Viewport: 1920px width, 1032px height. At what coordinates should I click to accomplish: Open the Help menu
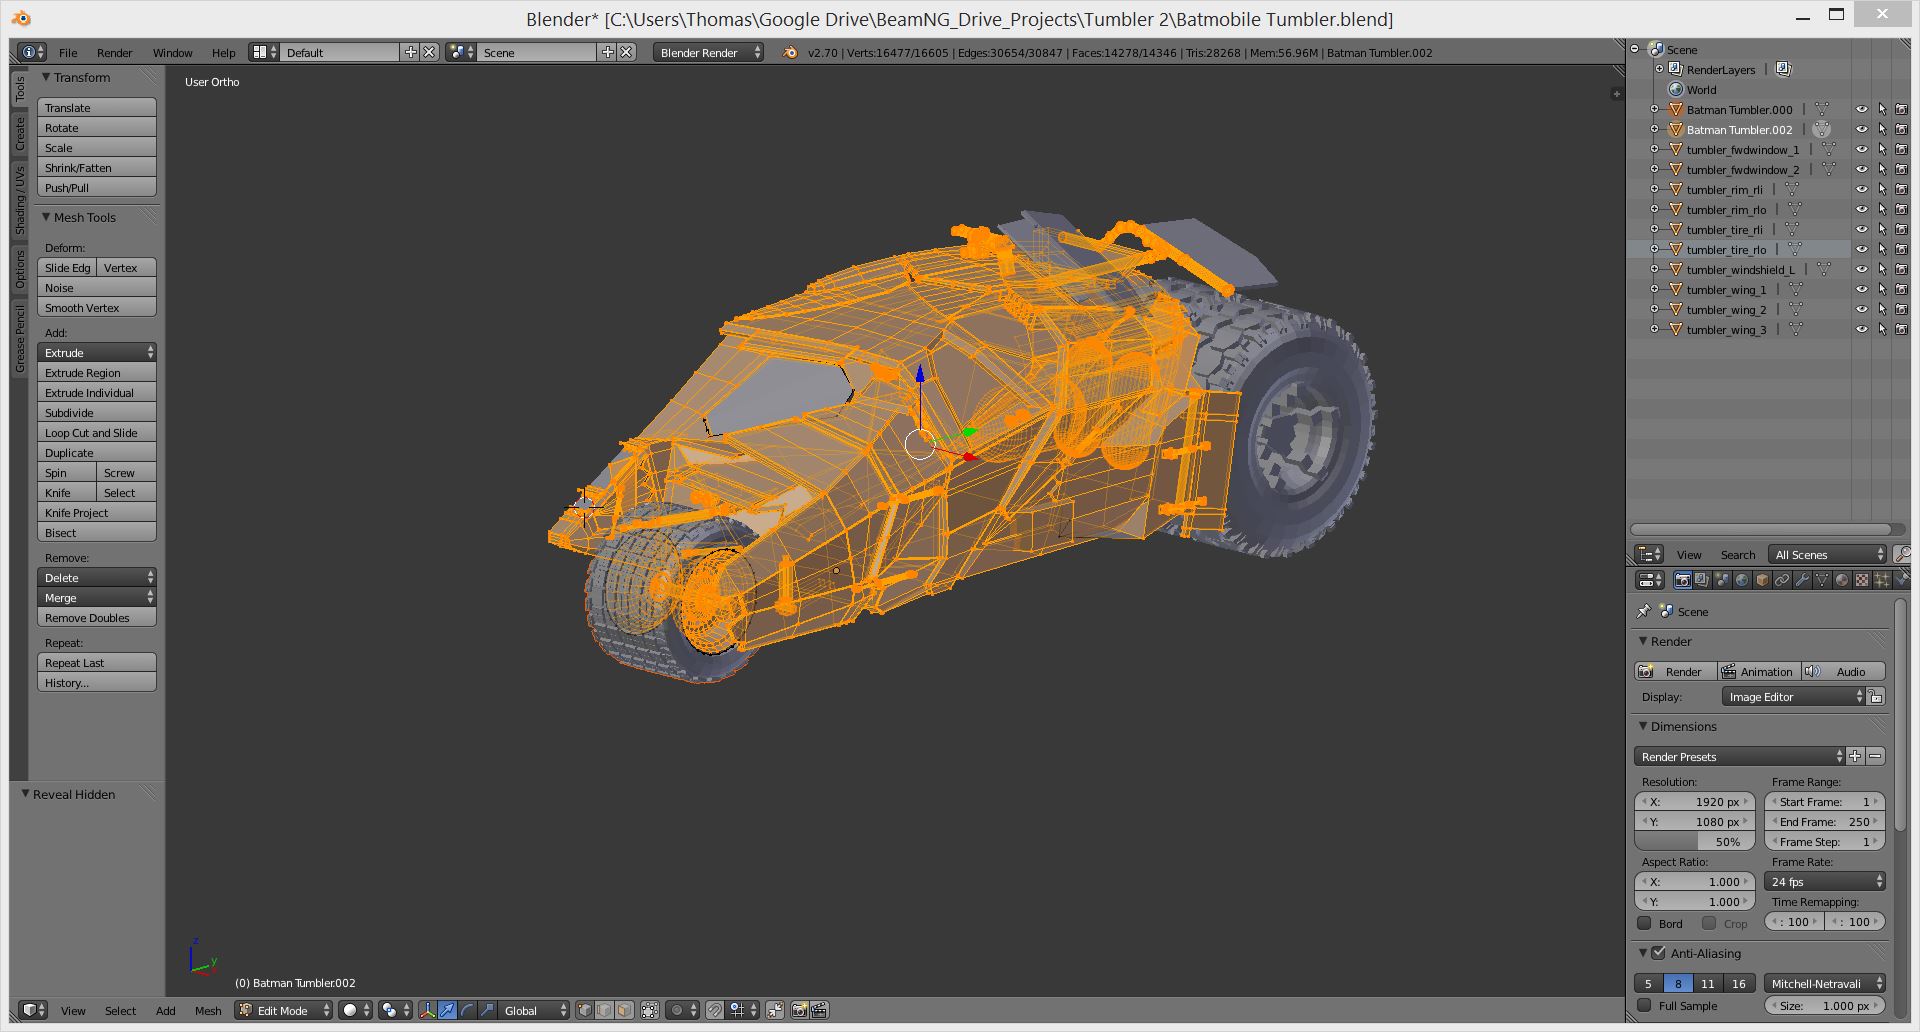[x=223, y=52]
